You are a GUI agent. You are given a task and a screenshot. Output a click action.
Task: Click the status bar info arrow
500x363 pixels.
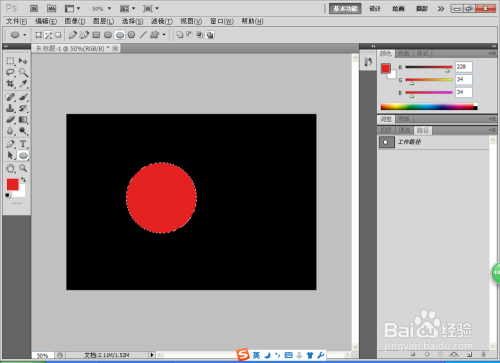click(152, 355)
